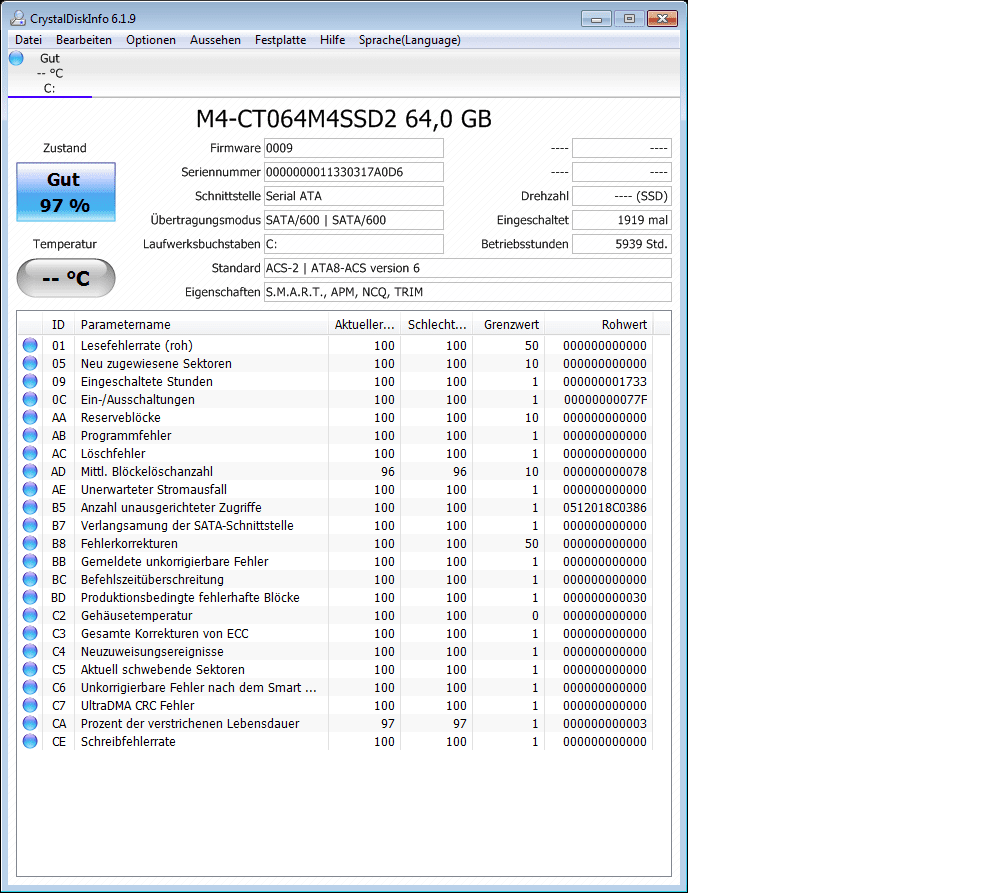Click the Übertragungsmodus field SATA/600

(354, 220)
